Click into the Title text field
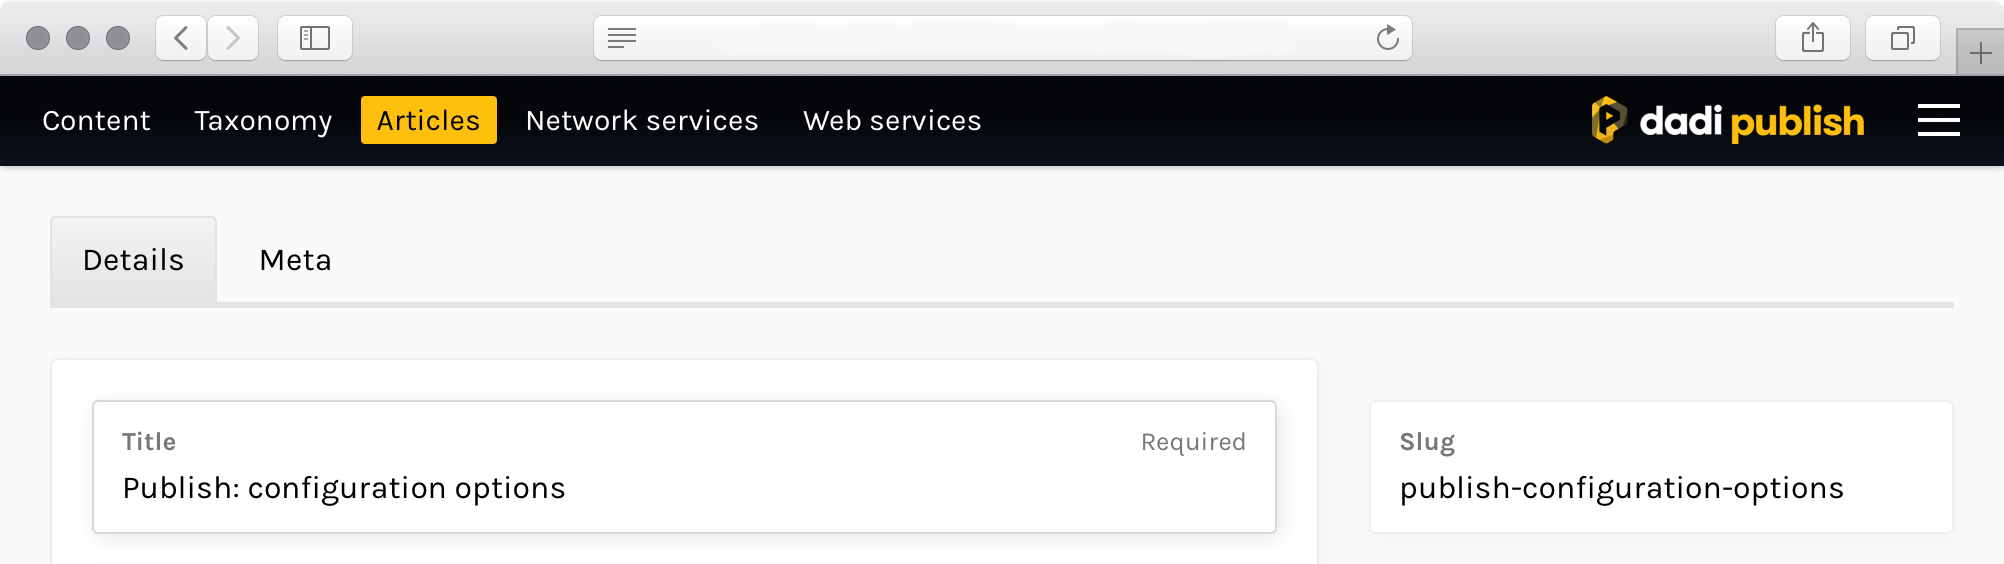 click(x=684, y=488)
